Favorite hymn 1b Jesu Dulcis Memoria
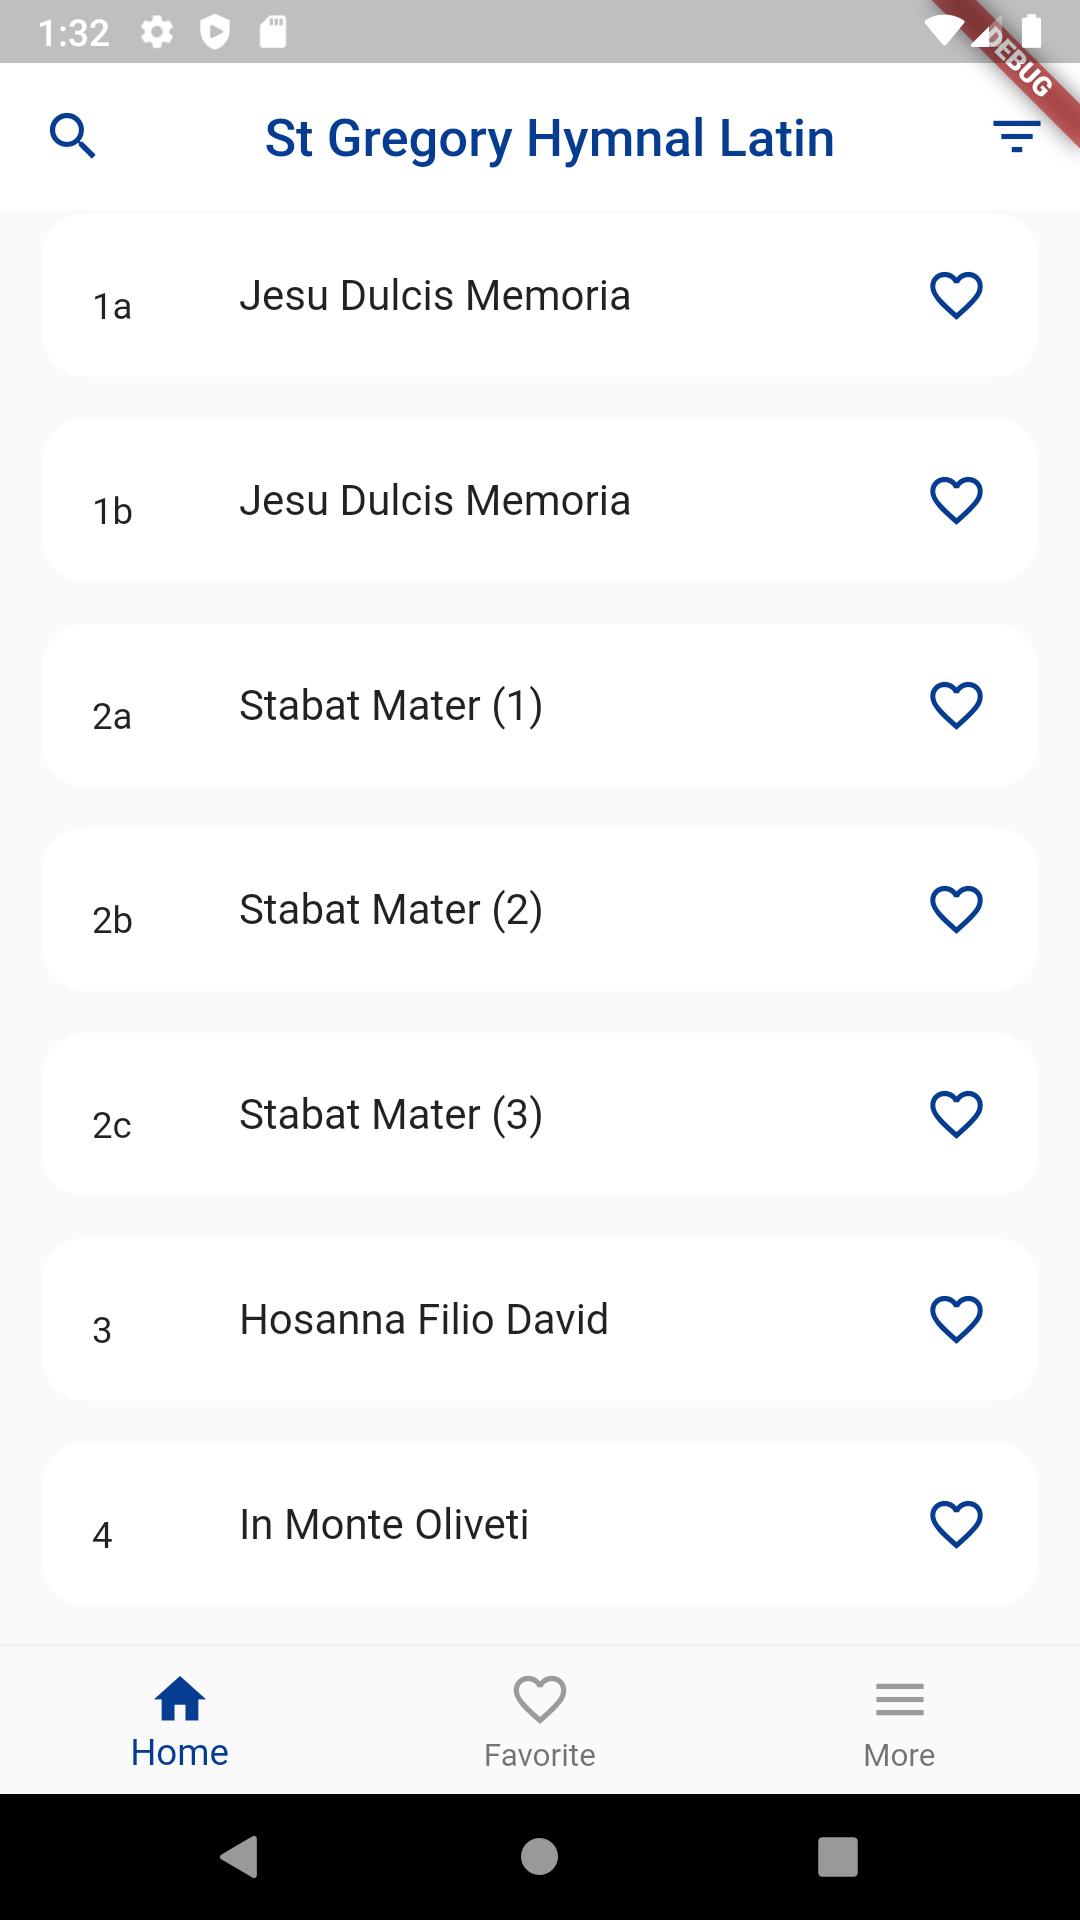The height and width of the screenshot is (1920, 1080). tap(956, 501)
